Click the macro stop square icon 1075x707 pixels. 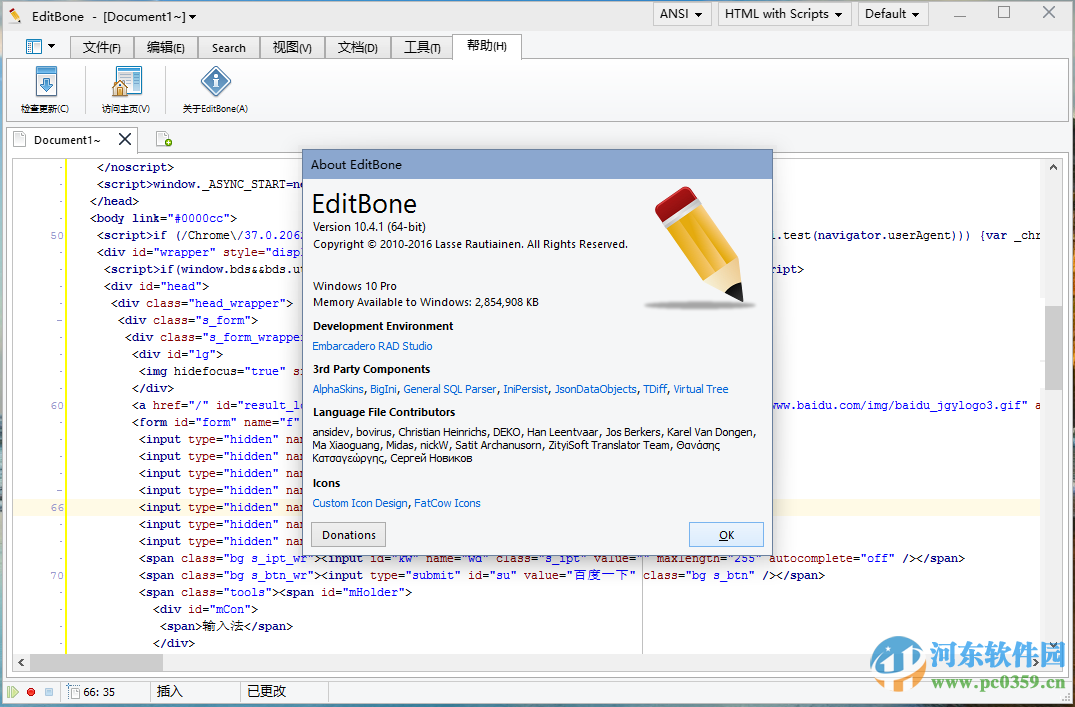tap(48, 691)
